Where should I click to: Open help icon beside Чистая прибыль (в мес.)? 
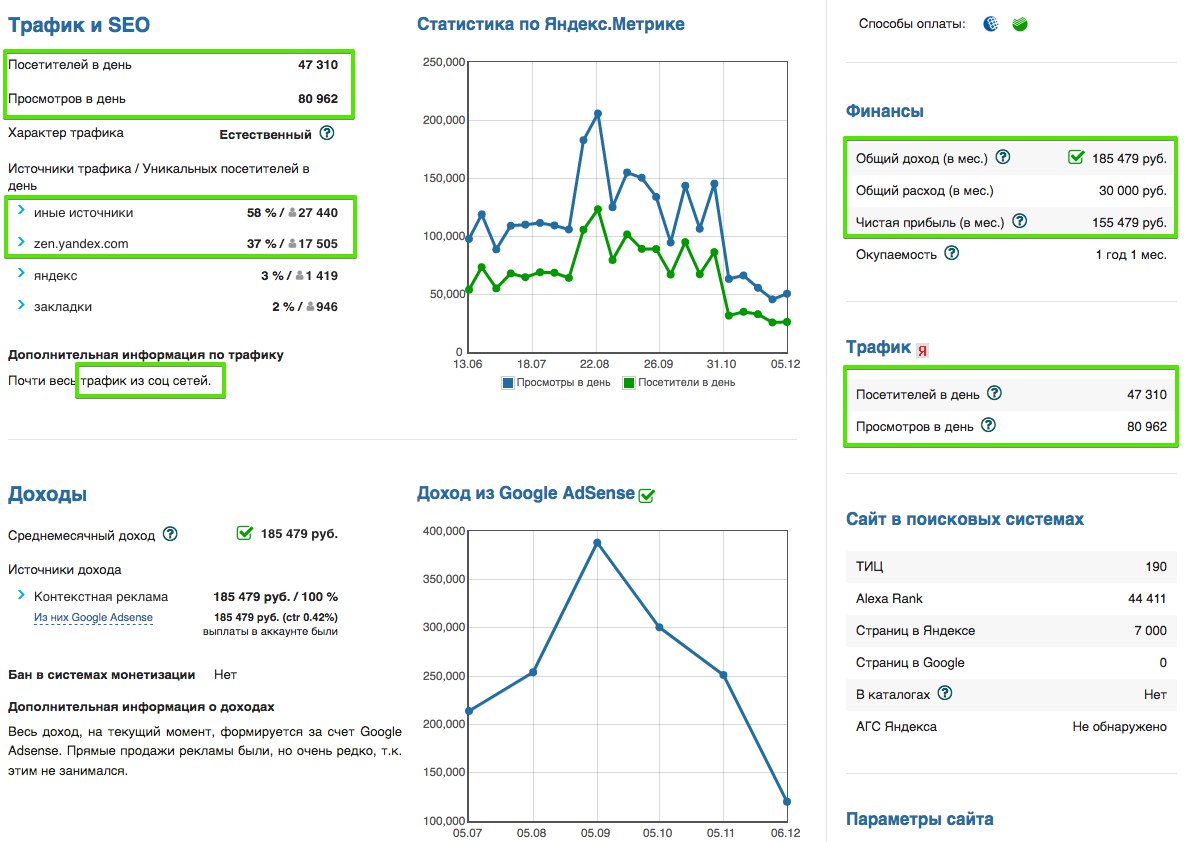coord(1020,221)
